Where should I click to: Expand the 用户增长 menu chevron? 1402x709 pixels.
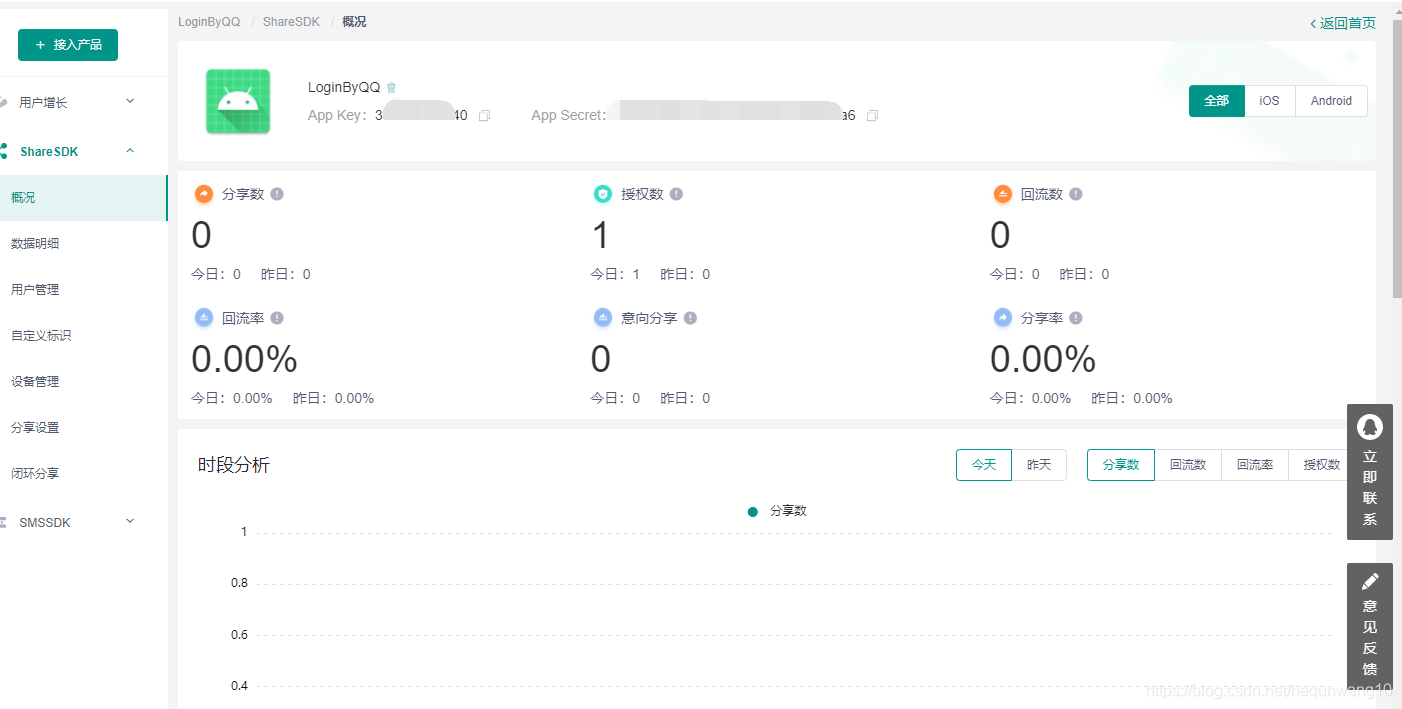(130, 101)
